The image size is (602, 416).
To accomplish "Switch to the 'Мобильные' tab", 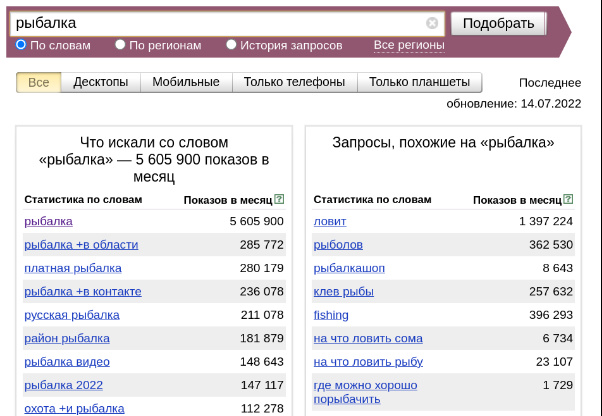I will click(186, 83).
